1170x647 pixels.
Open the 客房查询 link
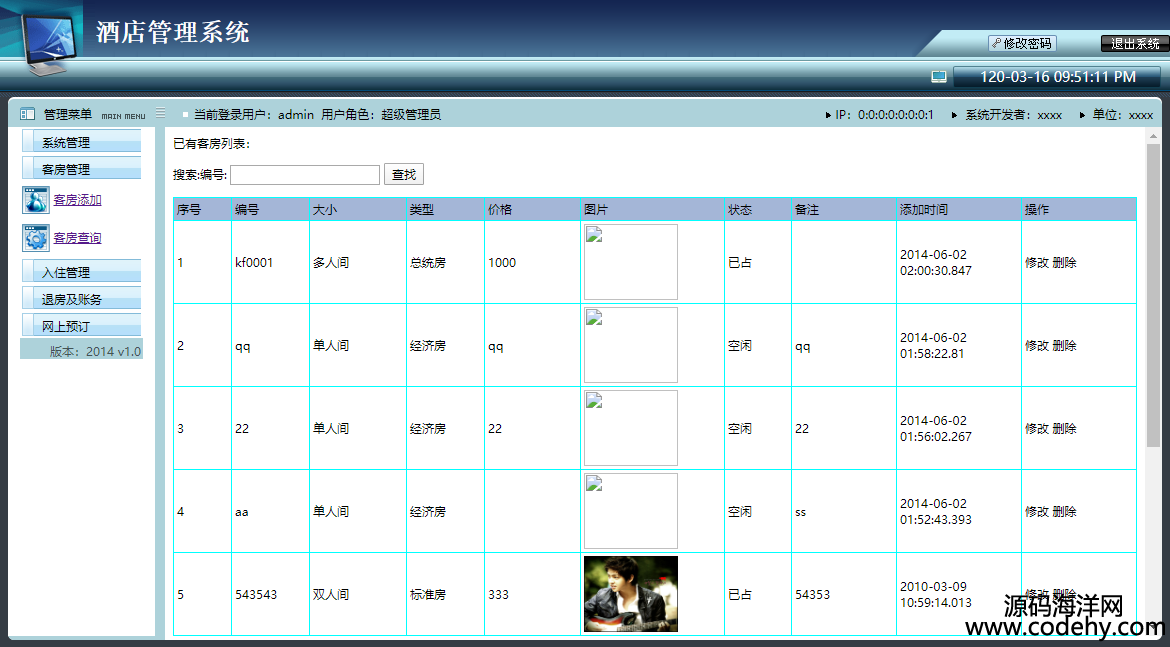(78, 238)
